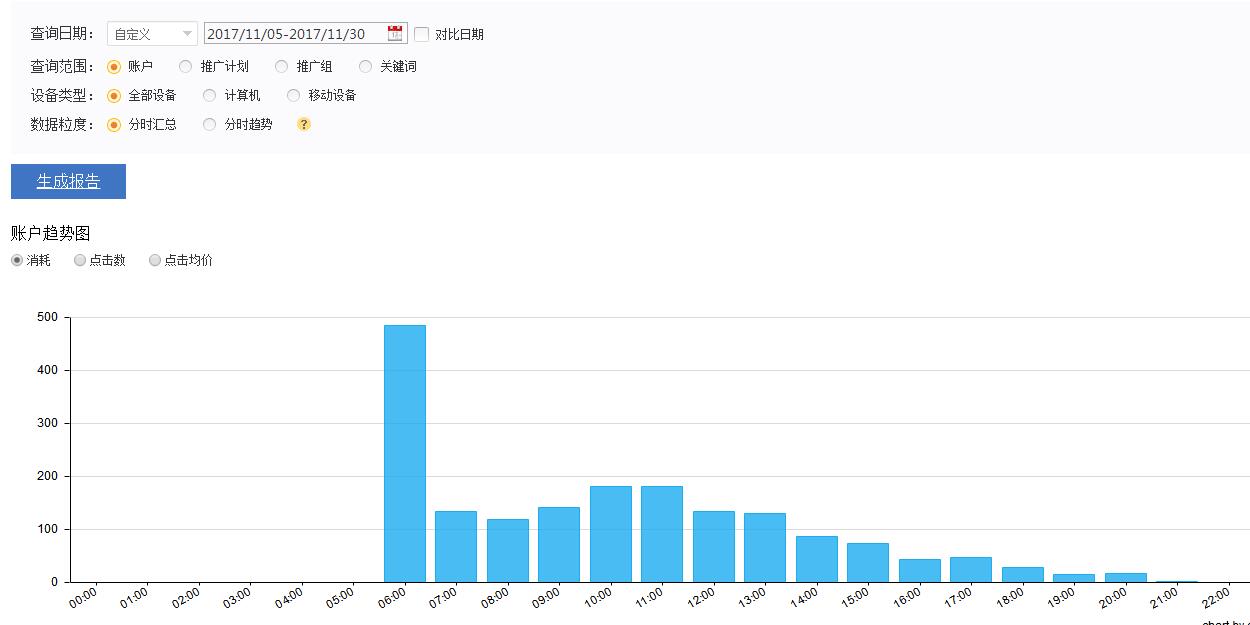Open the calendar date picker icon
This screenshot has height=625, width=1250.
click(x=395, y=33)
